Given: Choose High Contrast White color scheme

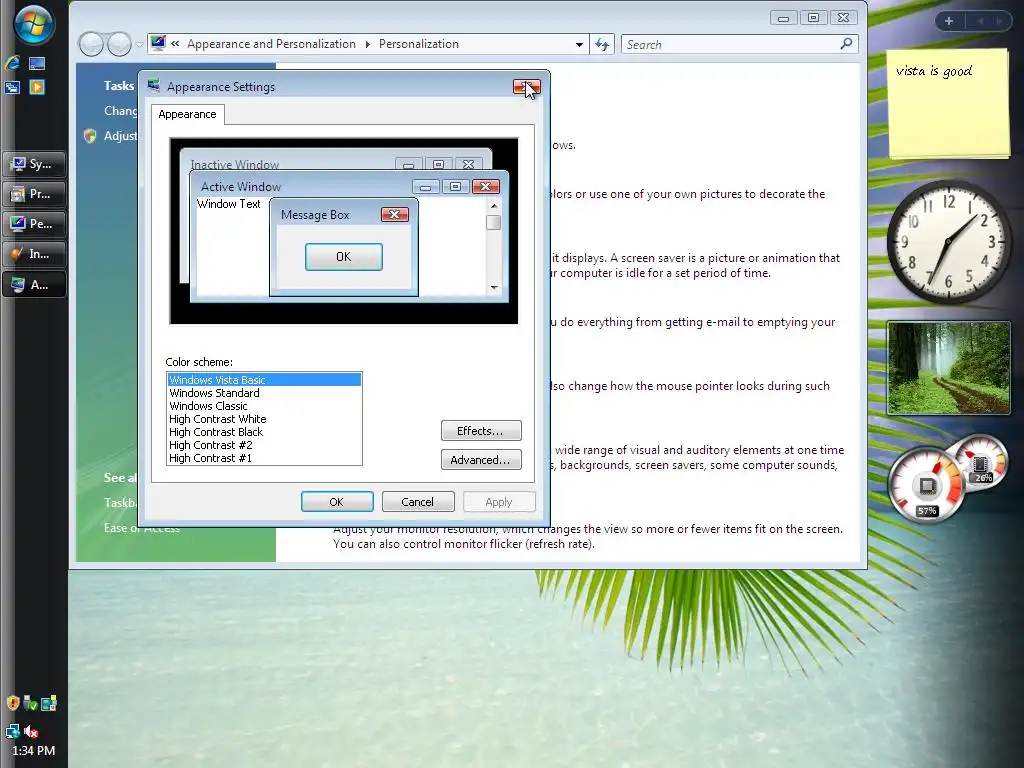Looking at the screenshot, I should click(264, 419).
